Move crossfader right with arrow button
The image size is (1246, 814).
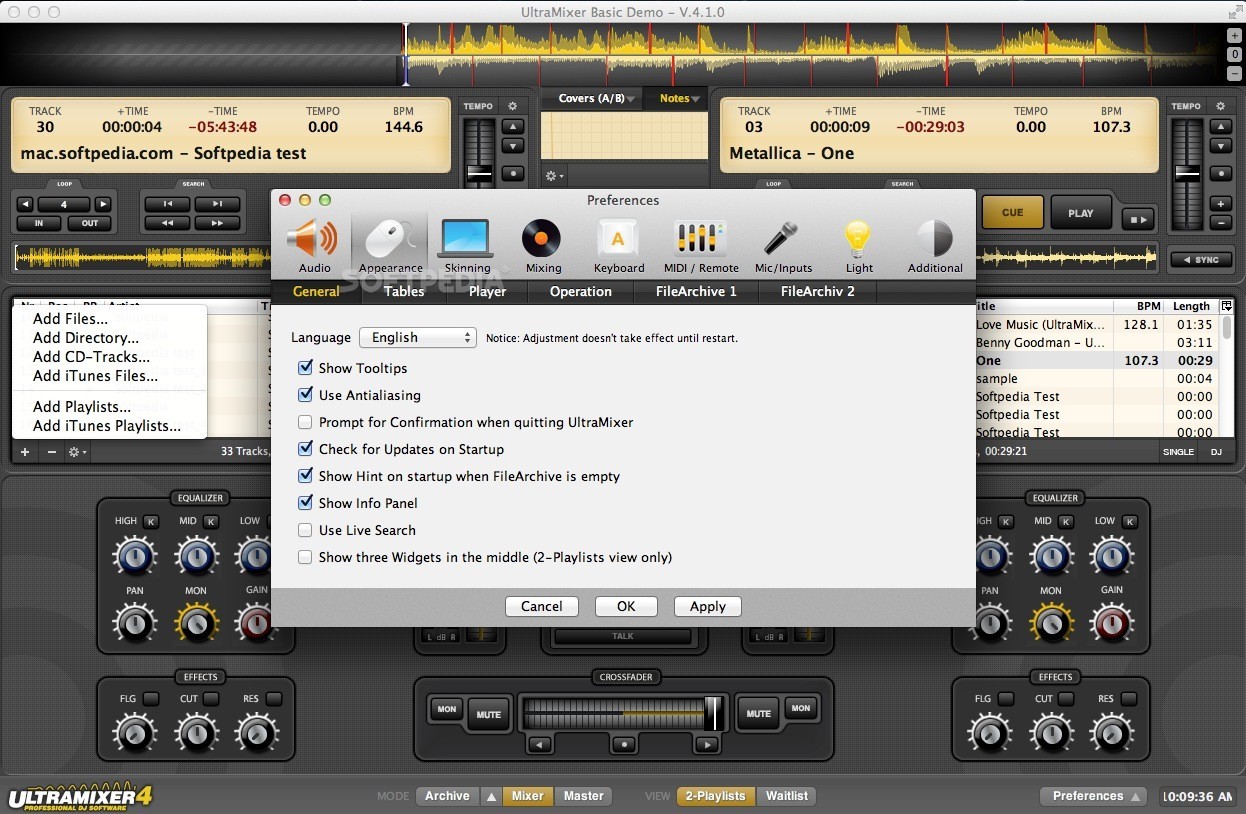click(707, 744)
